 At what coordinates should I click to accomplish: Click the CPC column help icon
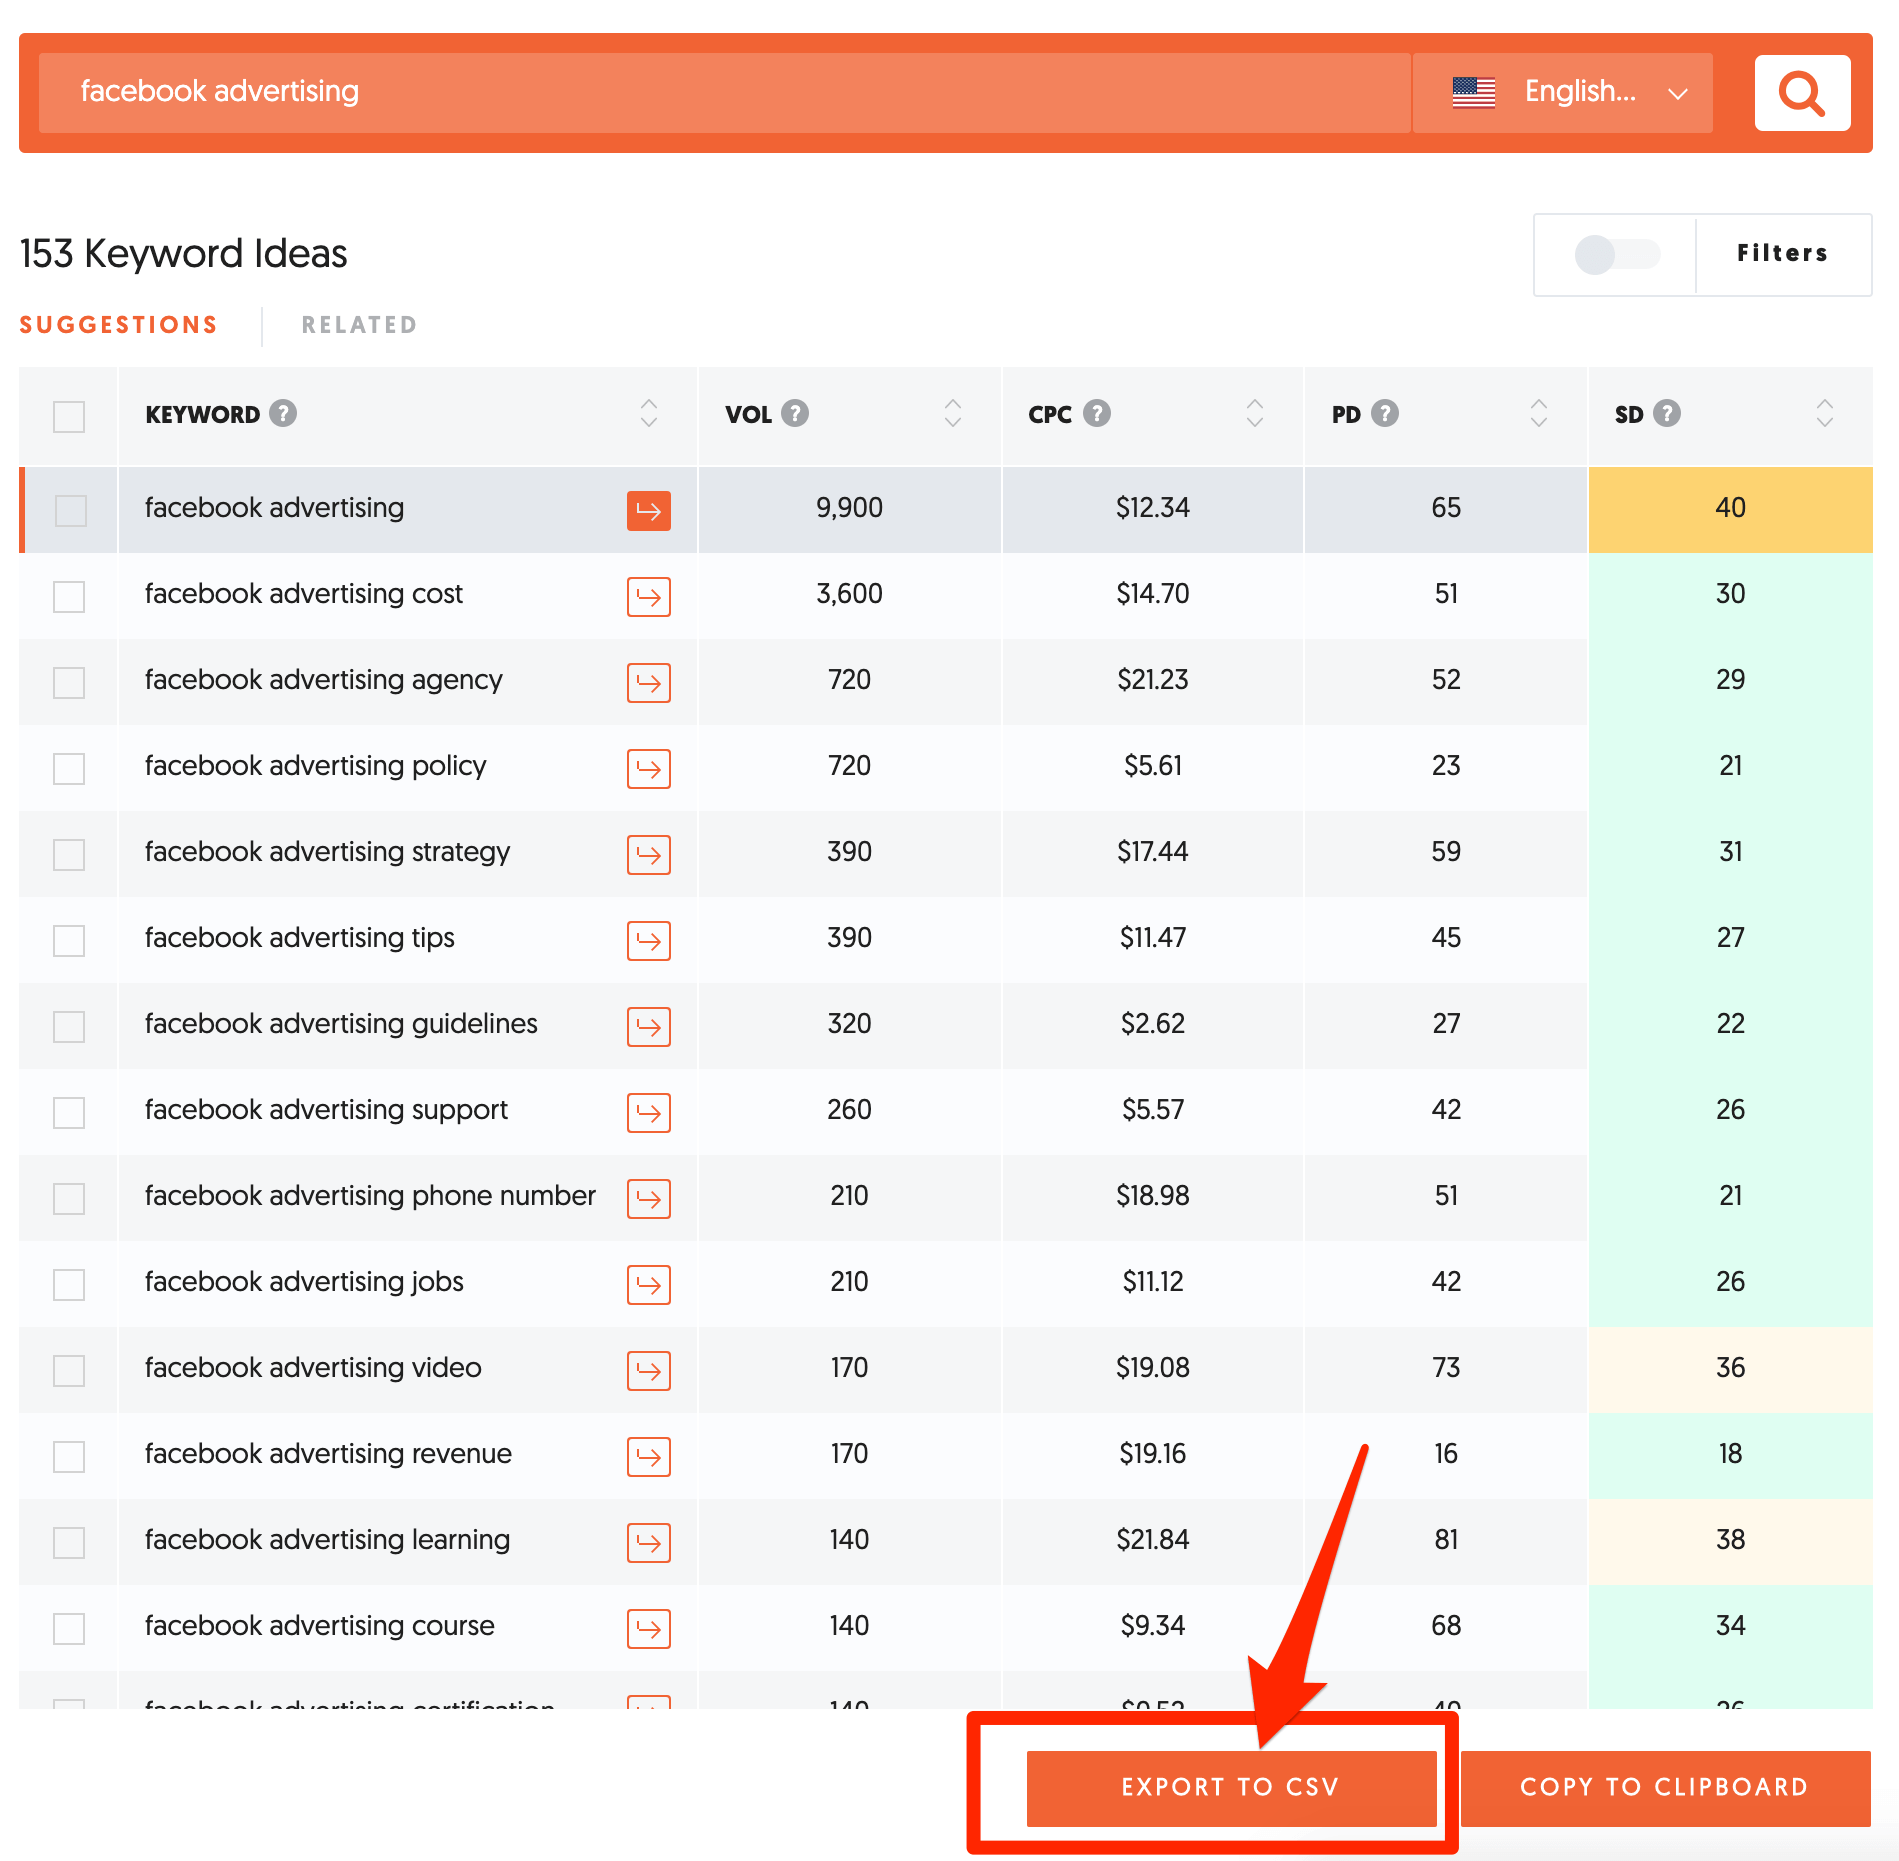(x=1097, y=413)
